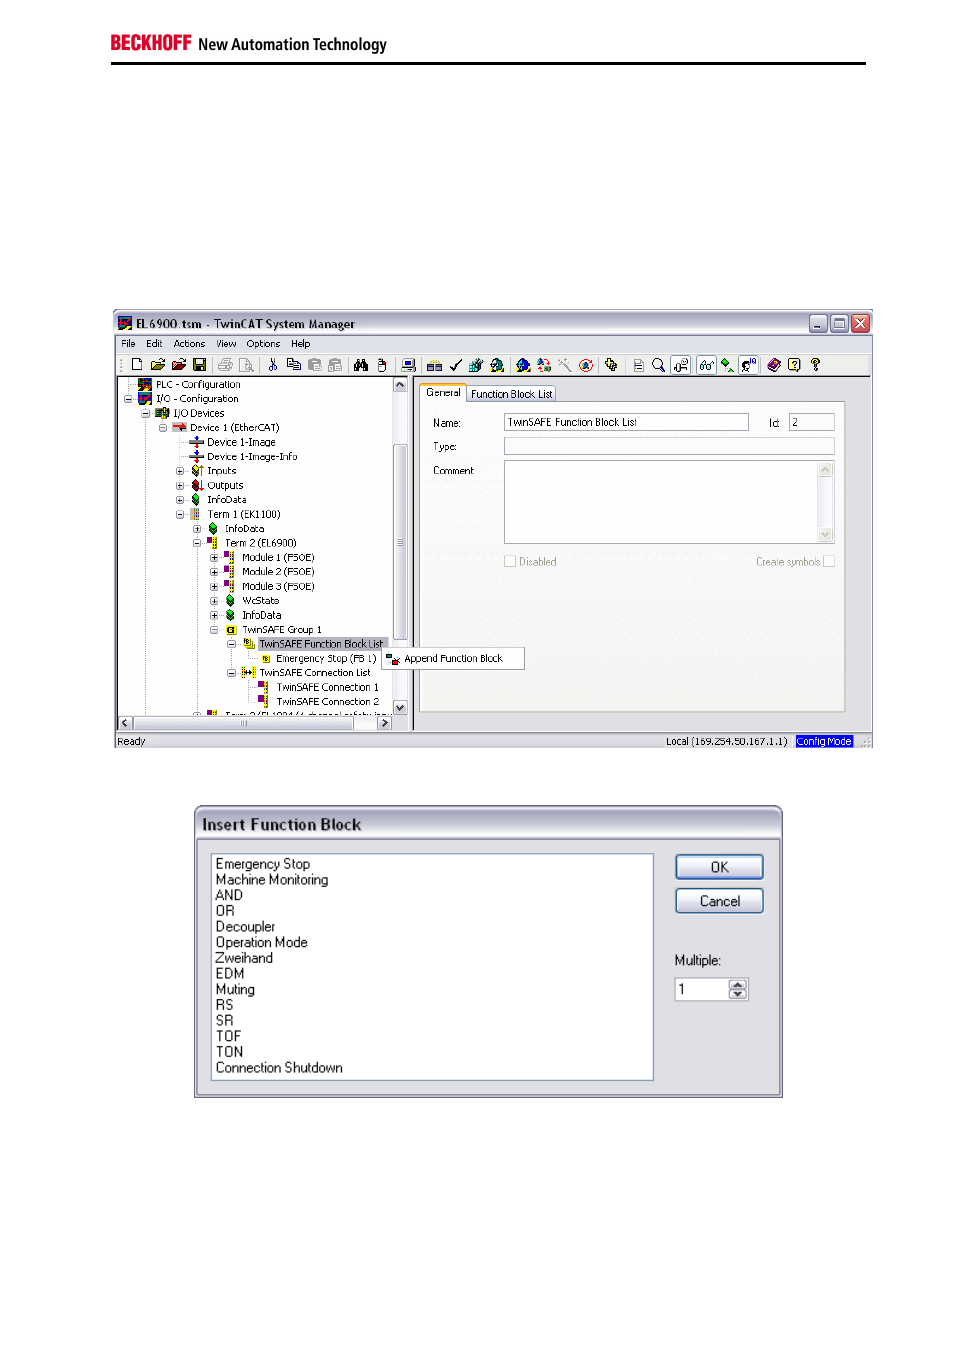
Task: Click the Comment box scroll down arrow
Action: 825,535
